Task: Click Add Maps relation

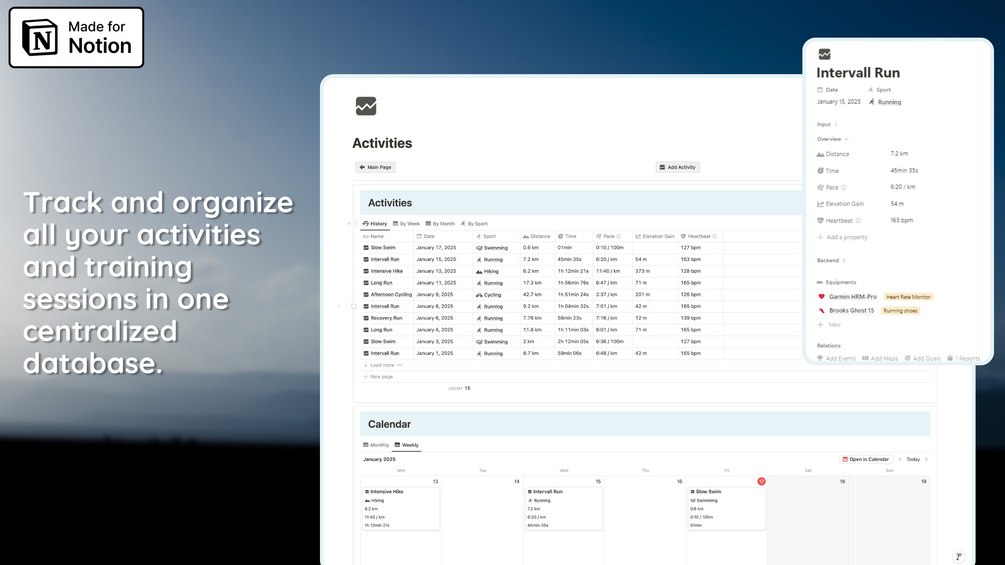Action: 880,359
